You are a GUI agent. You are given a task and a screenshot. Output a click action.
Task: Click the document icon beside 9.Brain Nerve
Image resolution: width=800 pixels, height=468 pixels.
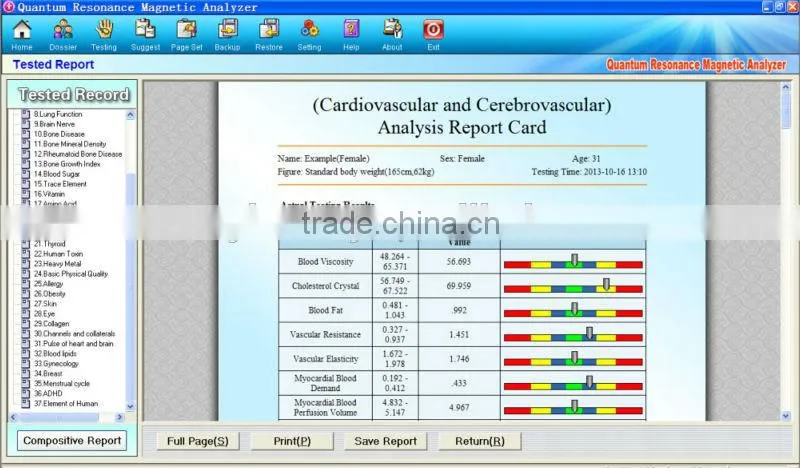pyautogui.click(x=26, y=124)
